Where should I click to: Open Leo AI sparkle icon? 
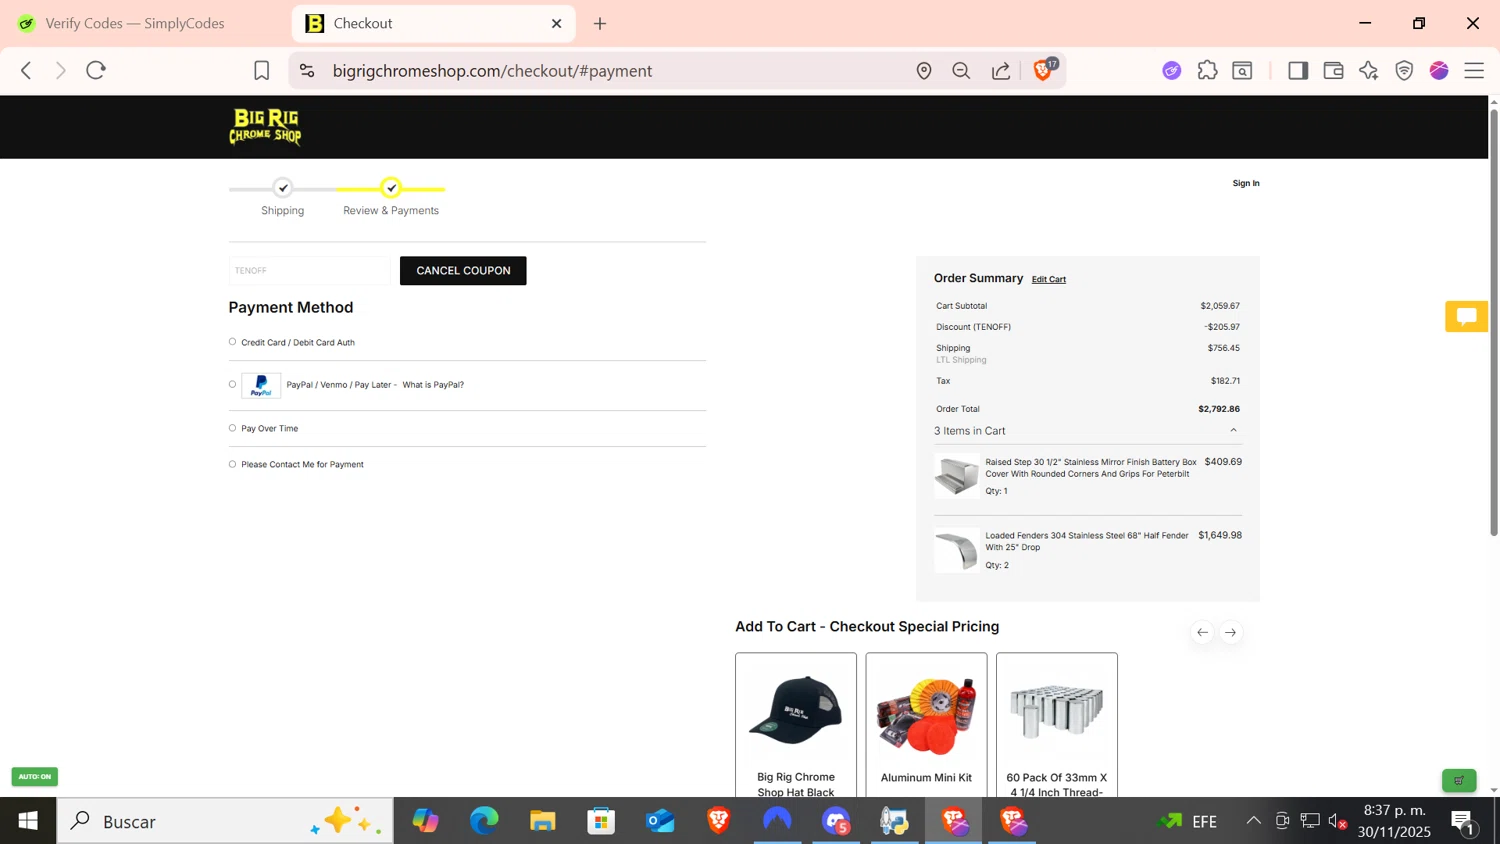click(x=1369, y=71)
